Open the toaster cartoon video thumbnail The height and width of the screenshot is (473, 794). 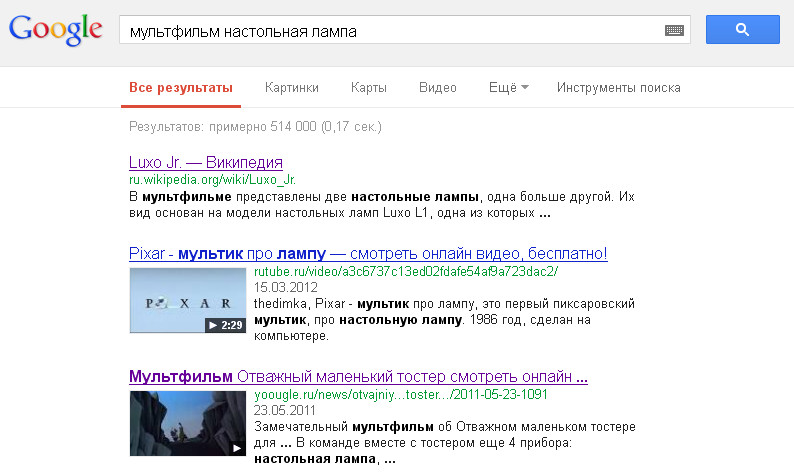pyautogui.click(x=187, y=423)
